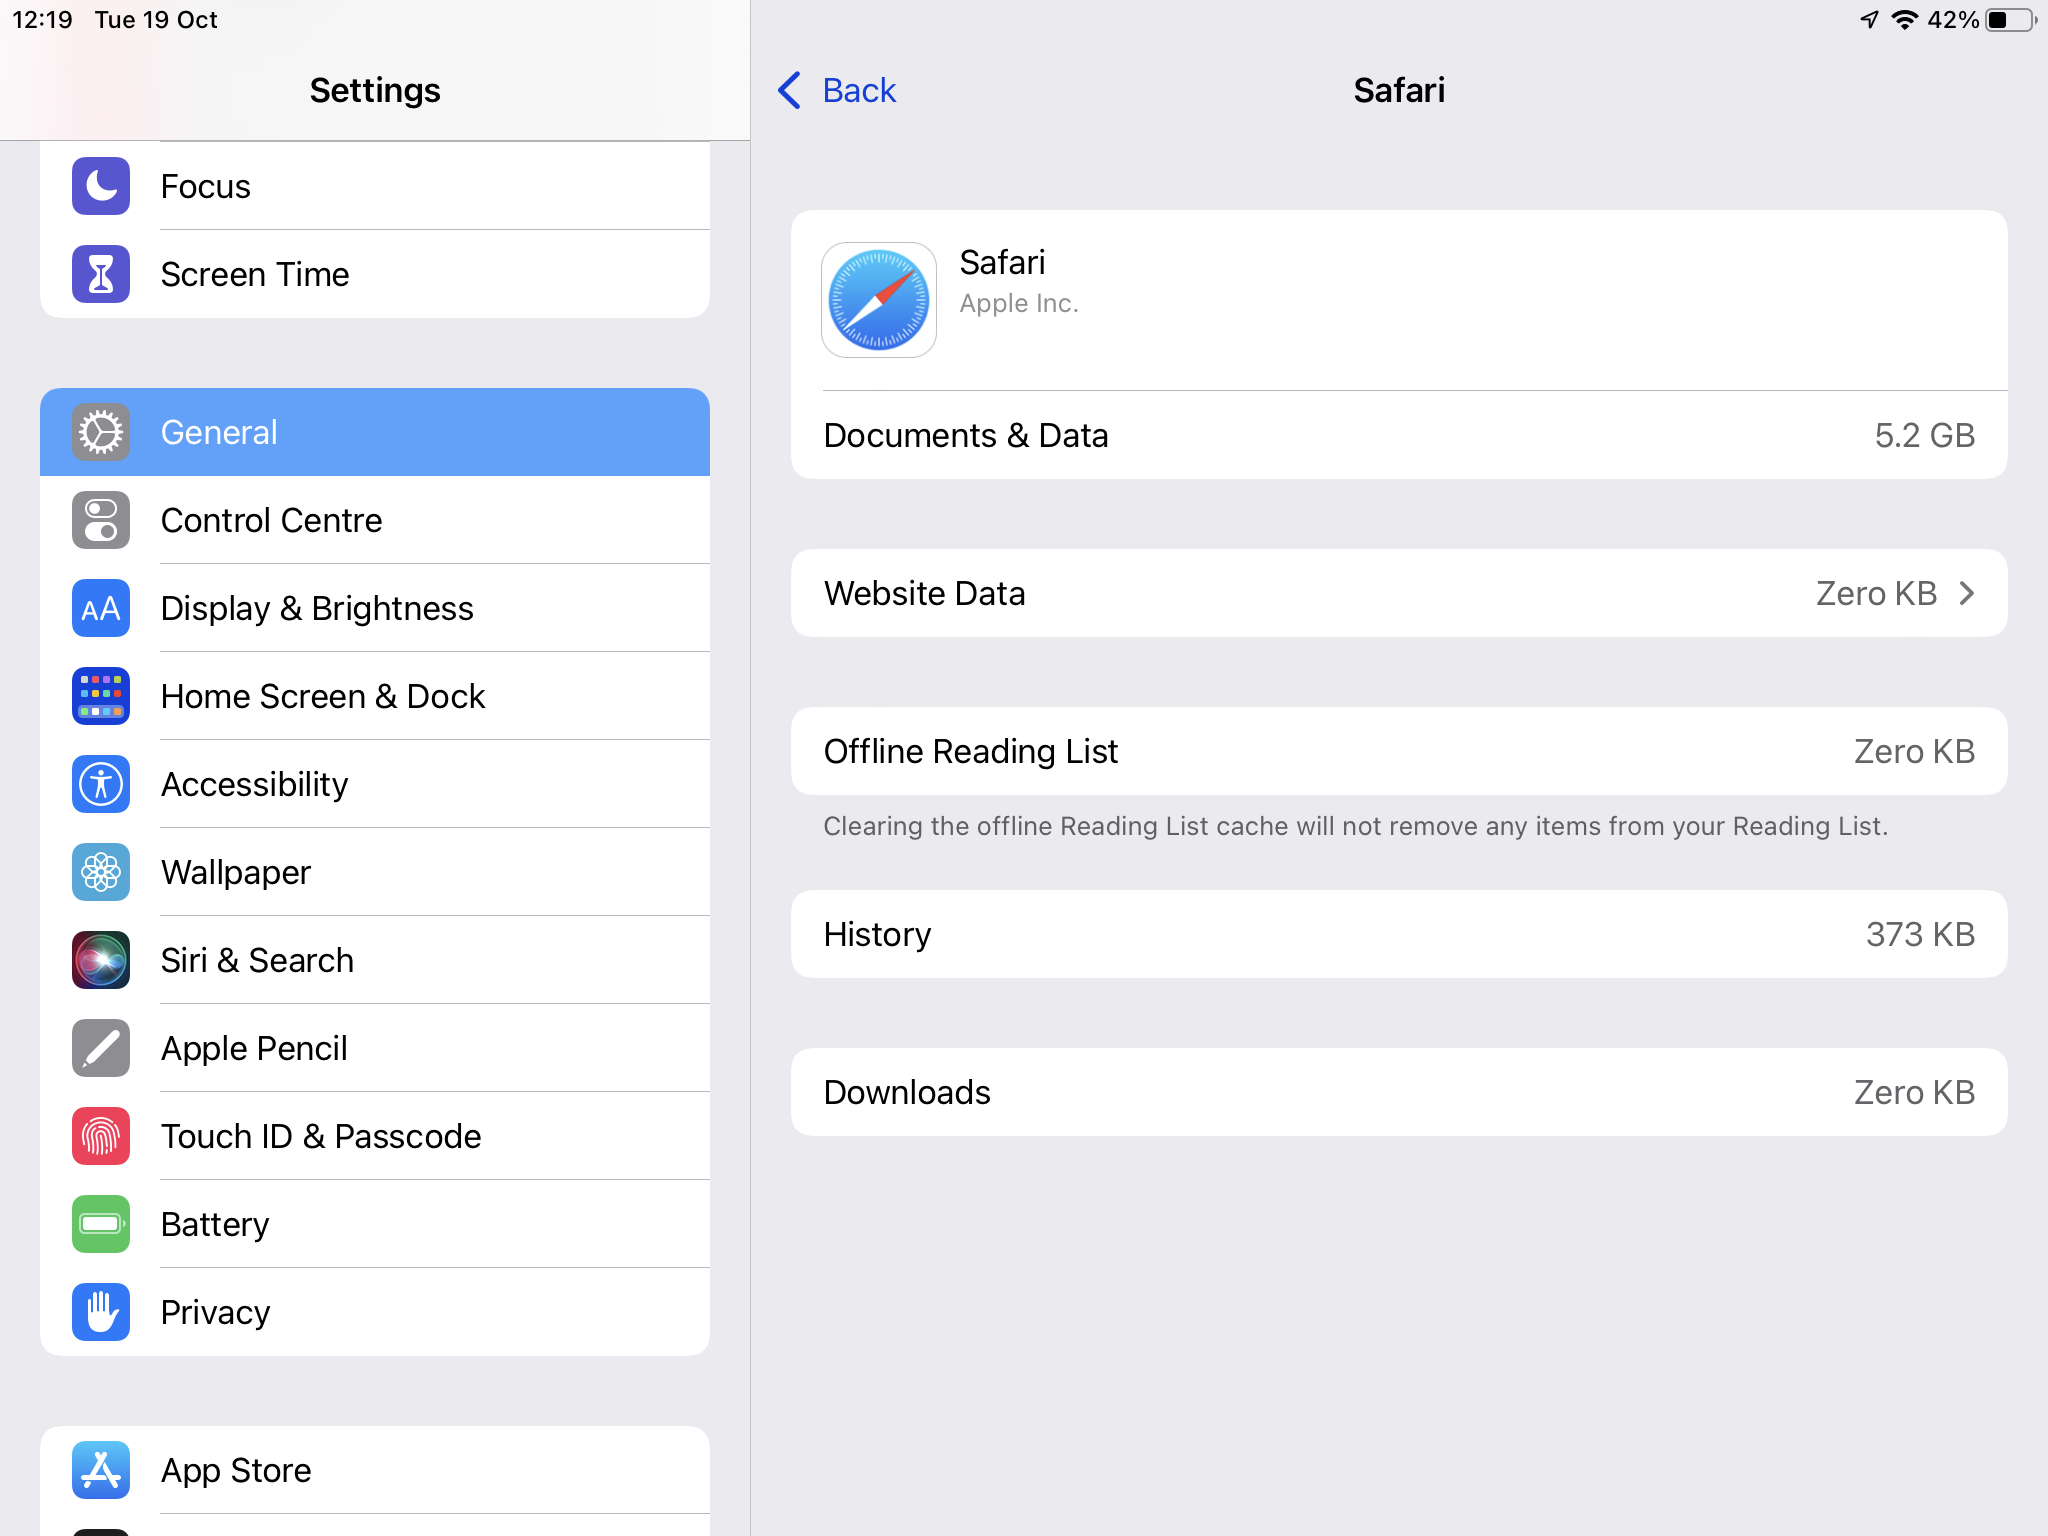Screen dimensions: 2048x1536
Task: Tap the battery indicator in status bar
Action: (2010, 20)
